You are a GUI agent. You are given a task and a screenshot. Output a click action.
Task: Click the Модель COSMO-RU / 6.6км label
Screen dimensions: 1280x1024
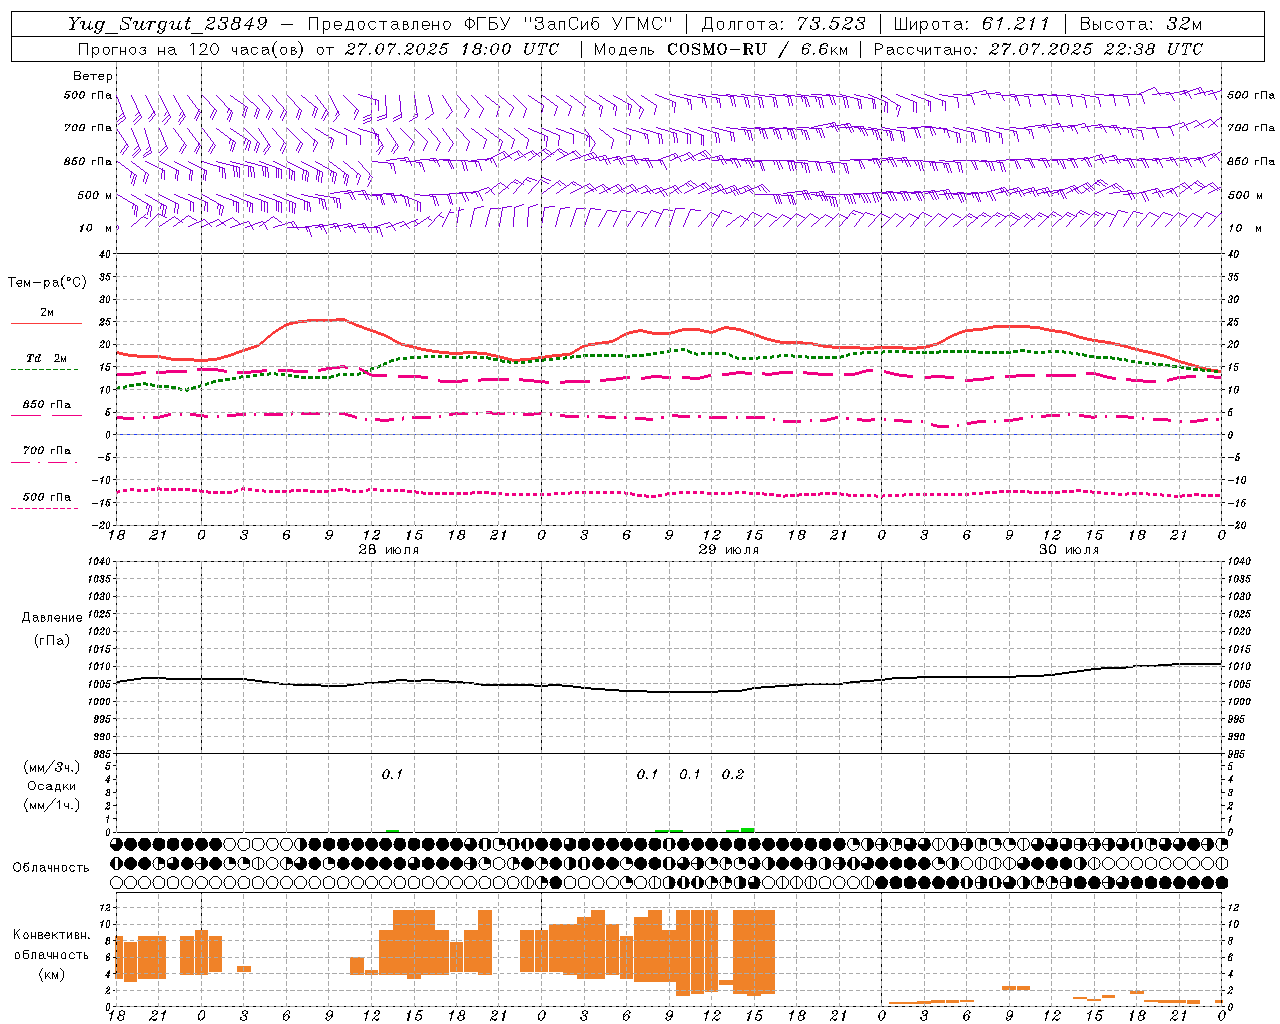pyautogui.click(x=721, y=48)
